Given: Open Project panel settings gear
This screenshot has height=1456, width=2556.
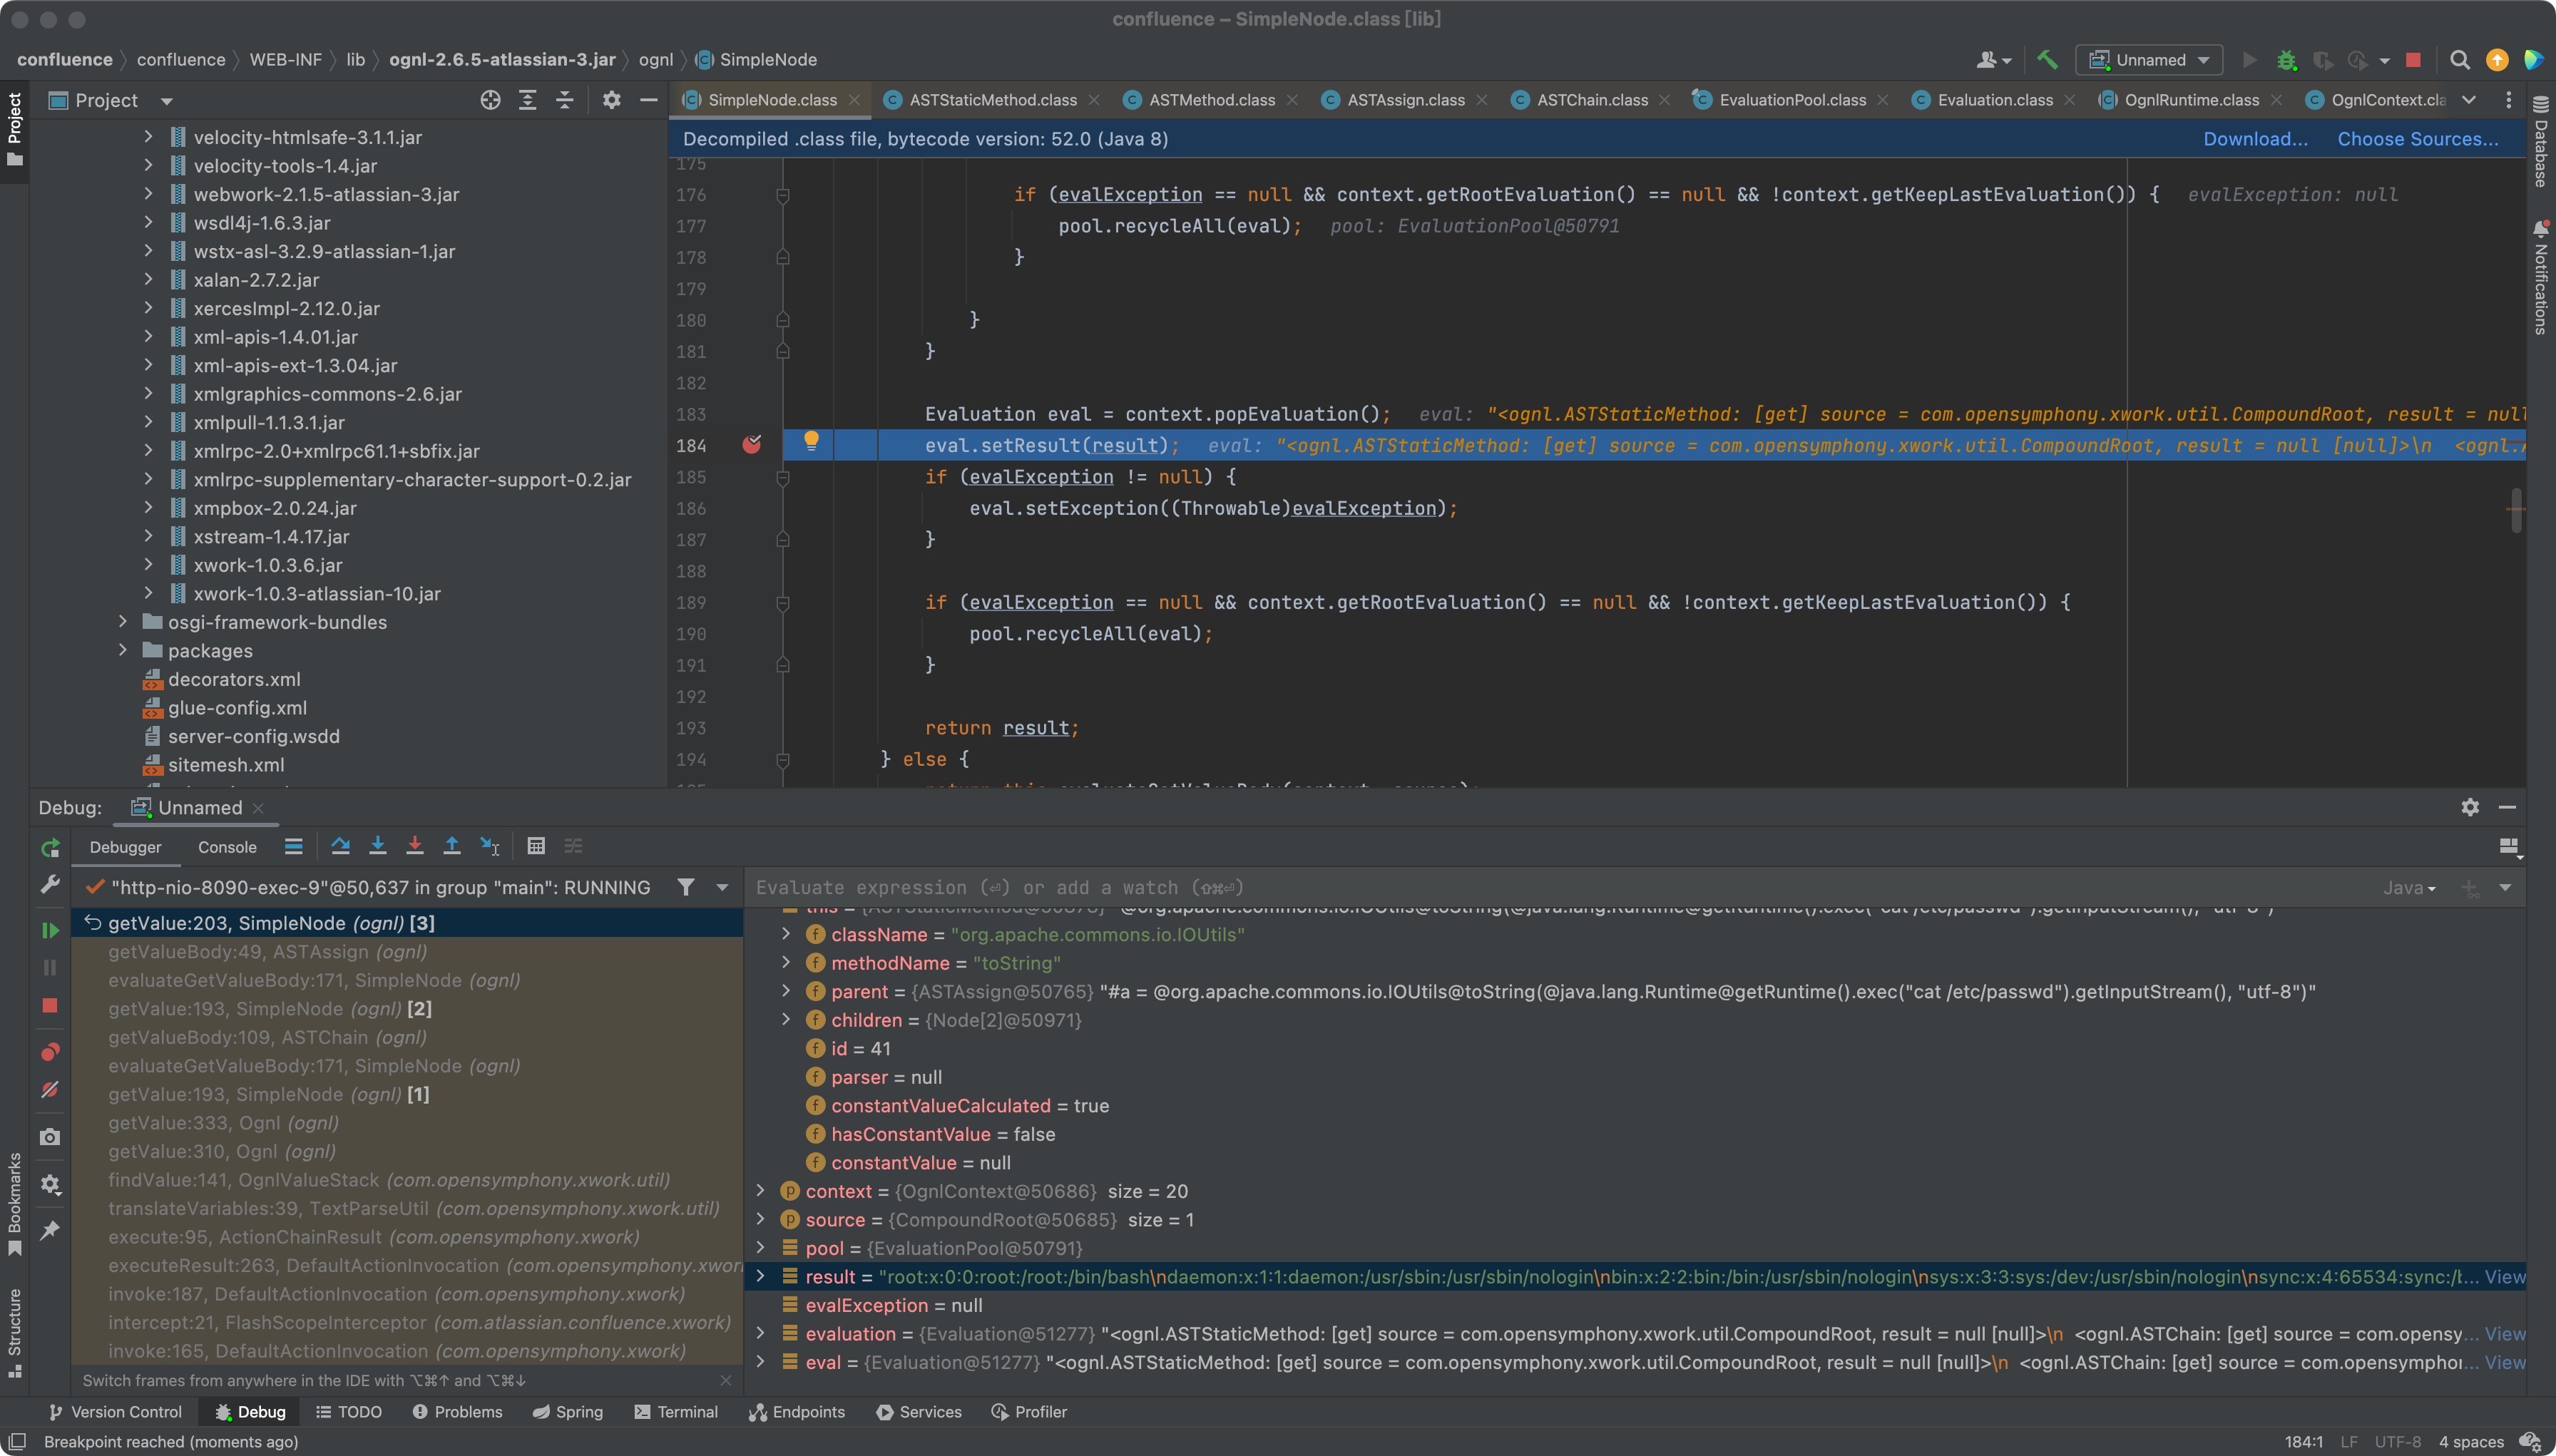Looking at the screenshot, I should click(x=612, y=100).
